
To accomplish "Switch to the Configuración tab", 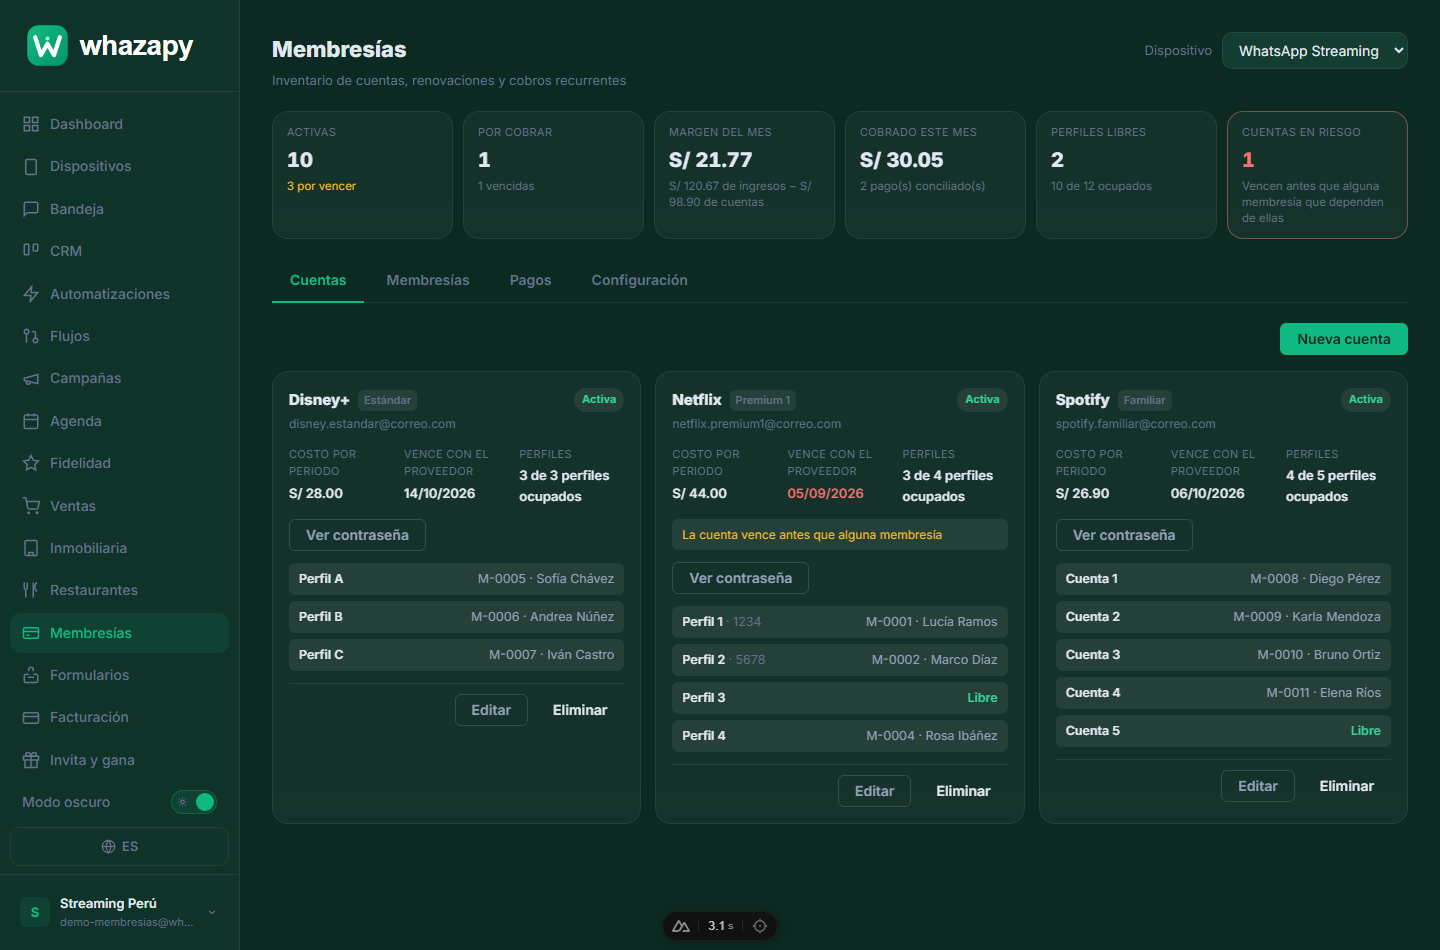I will click(640, 280).
